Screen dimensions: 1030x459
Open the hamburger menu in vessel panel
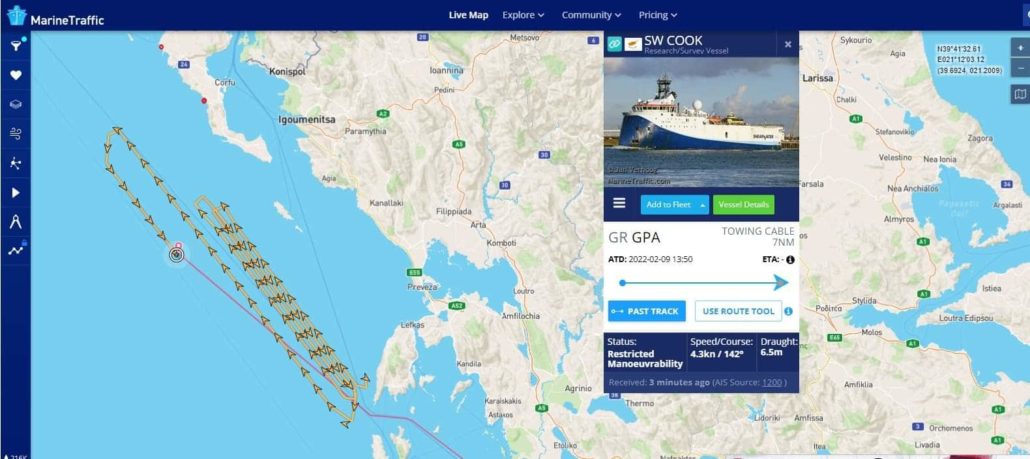[619, 203]
